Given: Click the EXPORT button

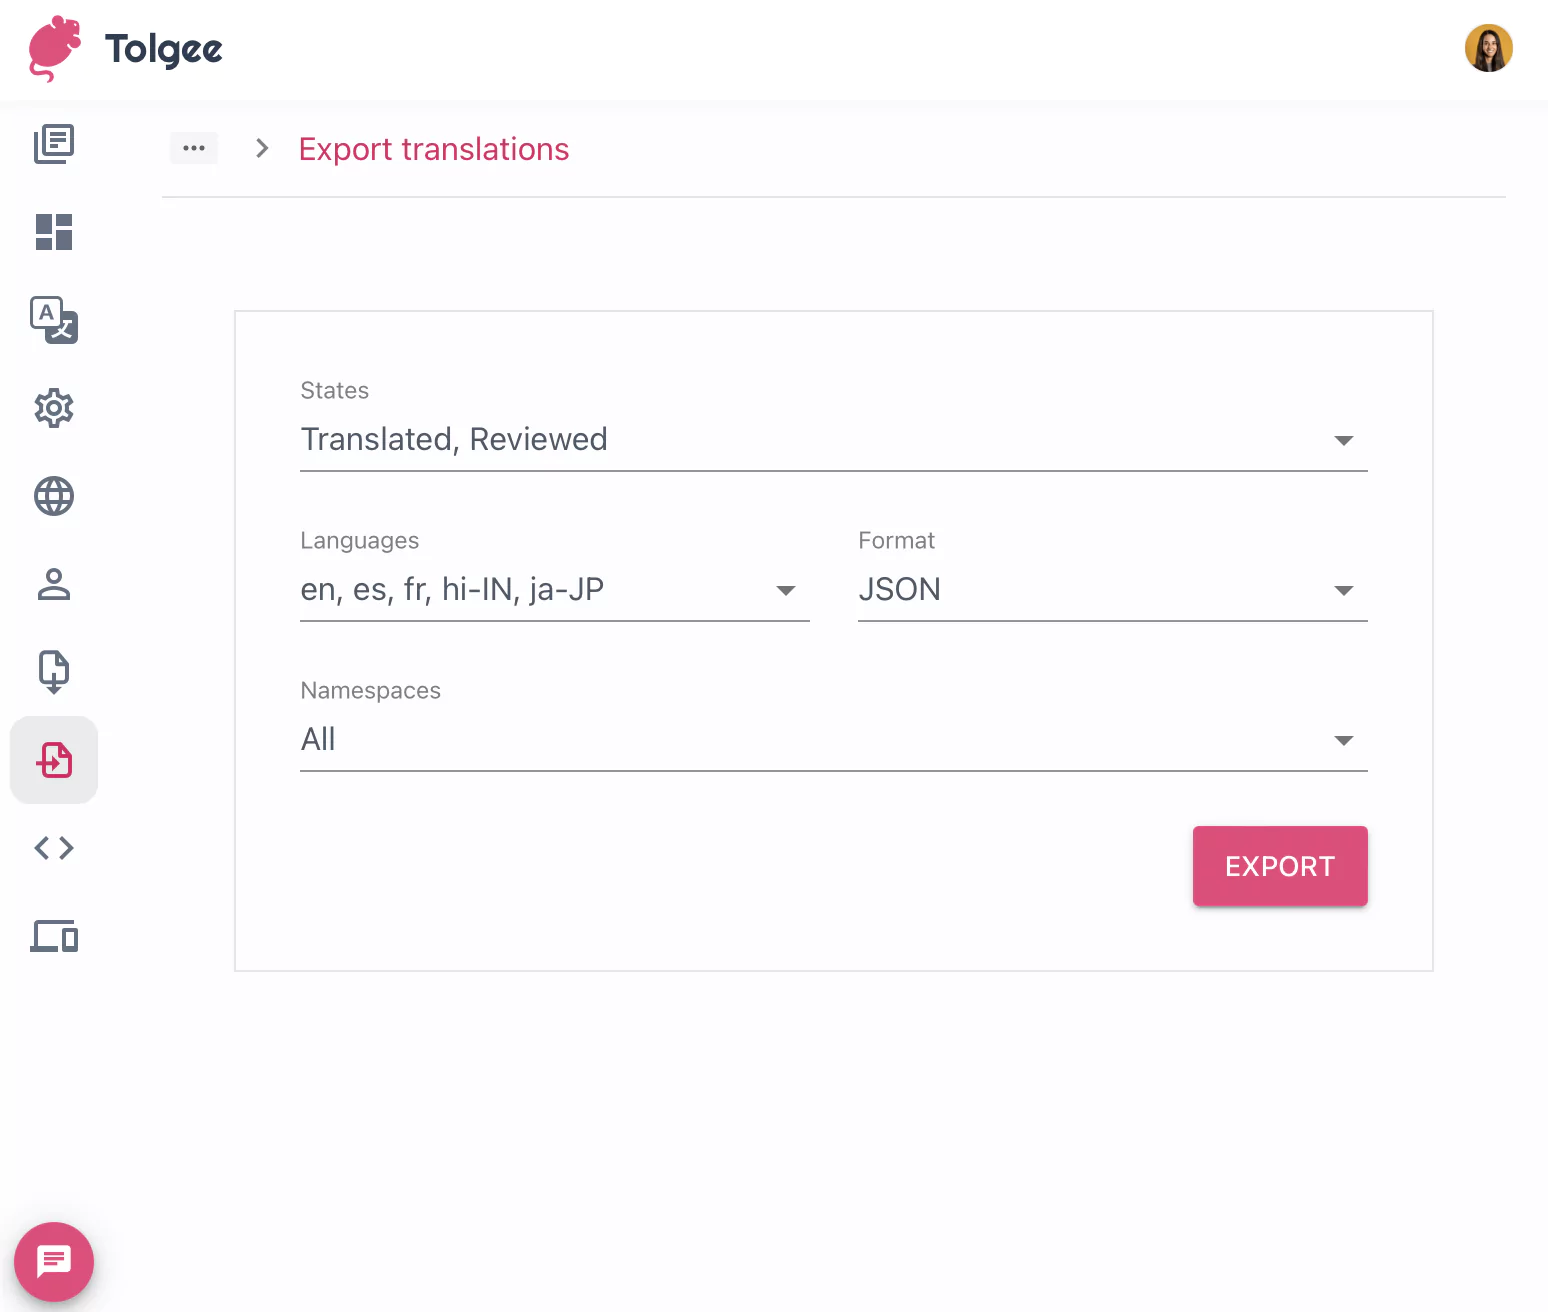Looking at the screenshot, I should [1280, 866].
